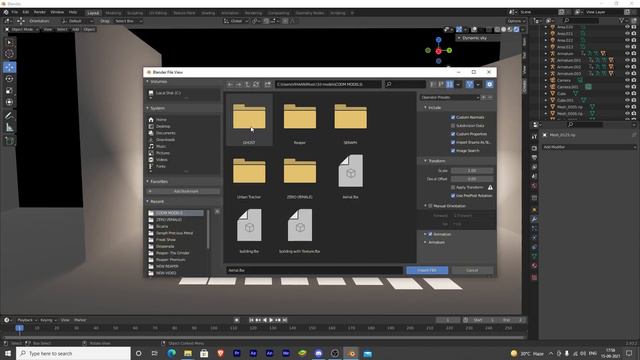Click the current frame marker in timeline
The height and width of the screenshot is (360, 640).
(x=19, y=328)
